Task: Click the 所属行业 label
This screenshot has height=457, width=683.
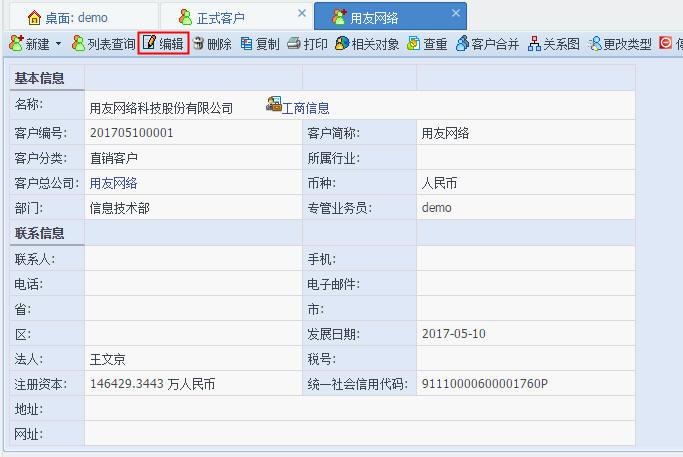Action: [x=333, y=158]
